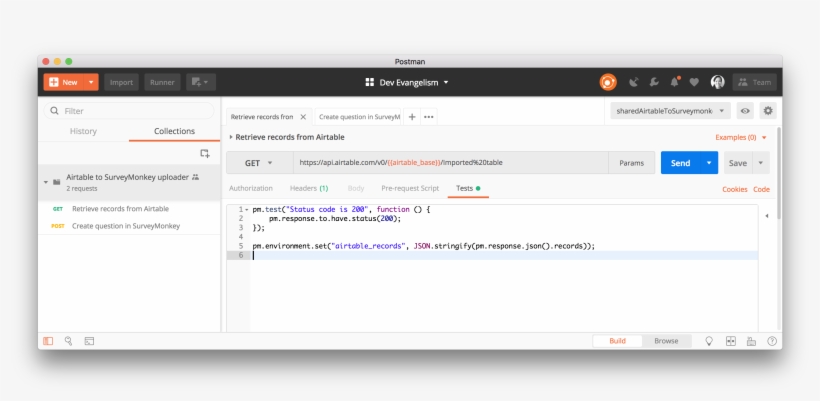Open the Examples (0) dropdown
820x401 pixels.
[741, 138]
